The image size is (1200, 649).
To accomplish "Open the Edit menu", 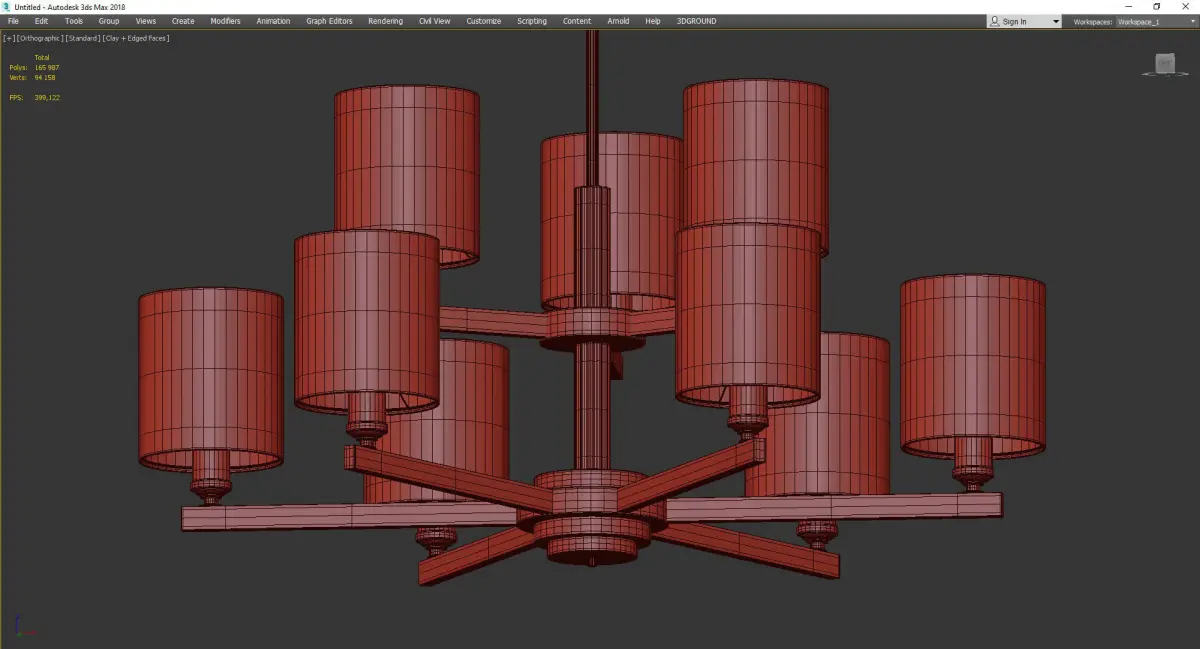I will [x=41, y=21].
